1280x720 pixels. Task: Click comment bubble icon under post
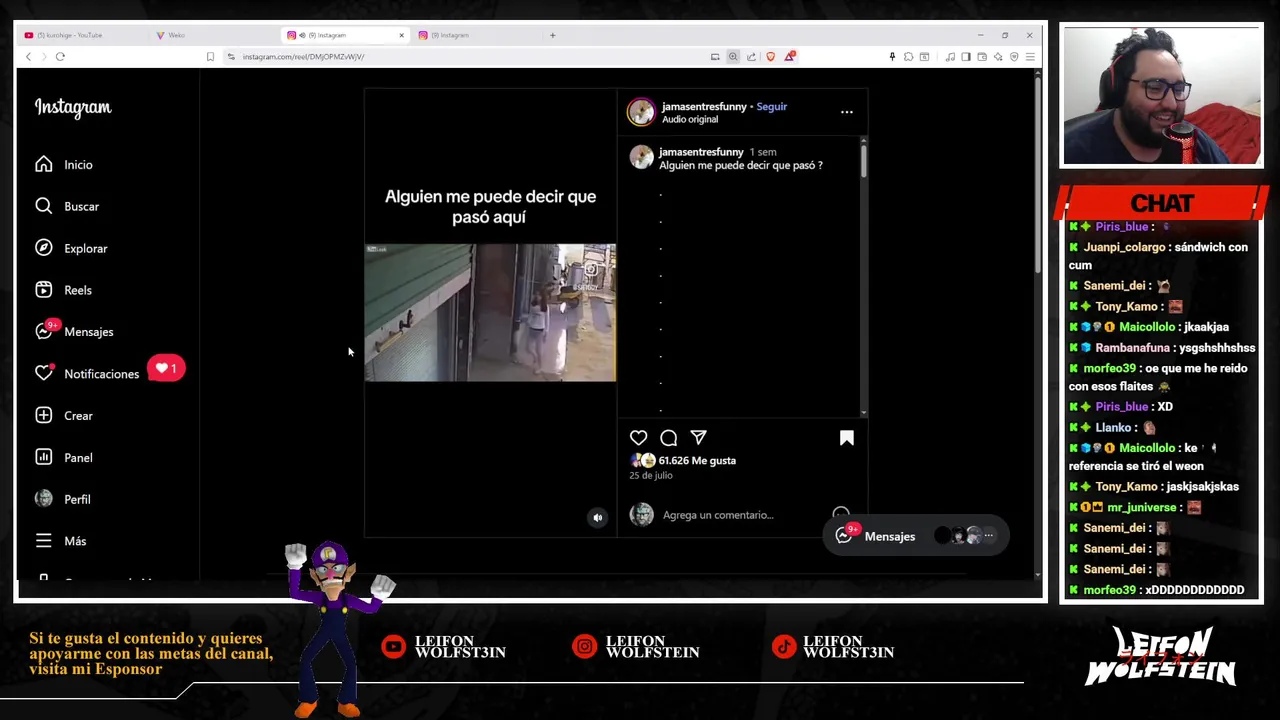669,438
